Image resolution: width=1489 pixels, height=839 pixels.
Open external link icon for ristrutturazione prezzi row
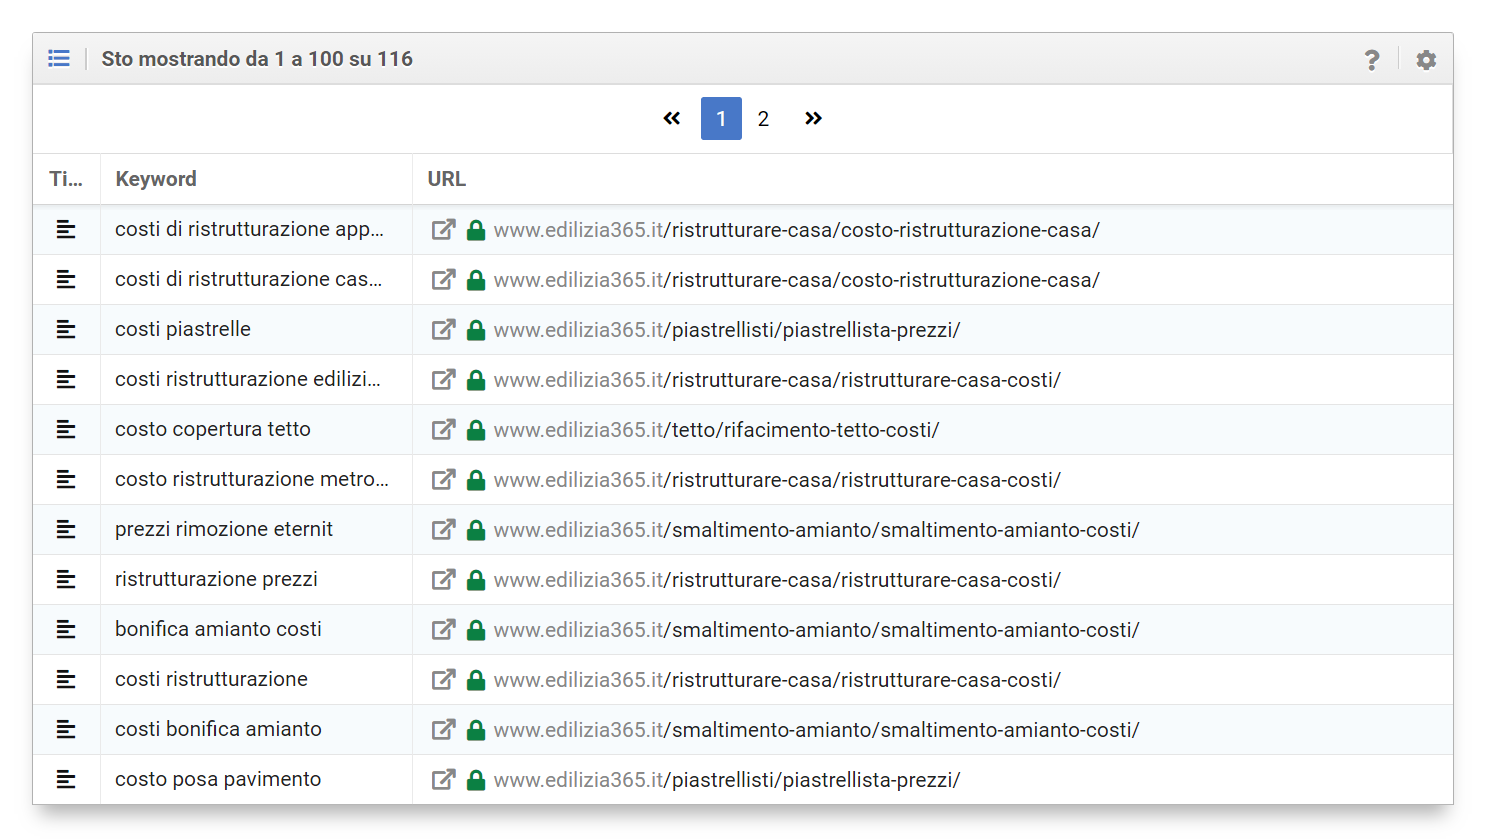click(x=443, y=580)
